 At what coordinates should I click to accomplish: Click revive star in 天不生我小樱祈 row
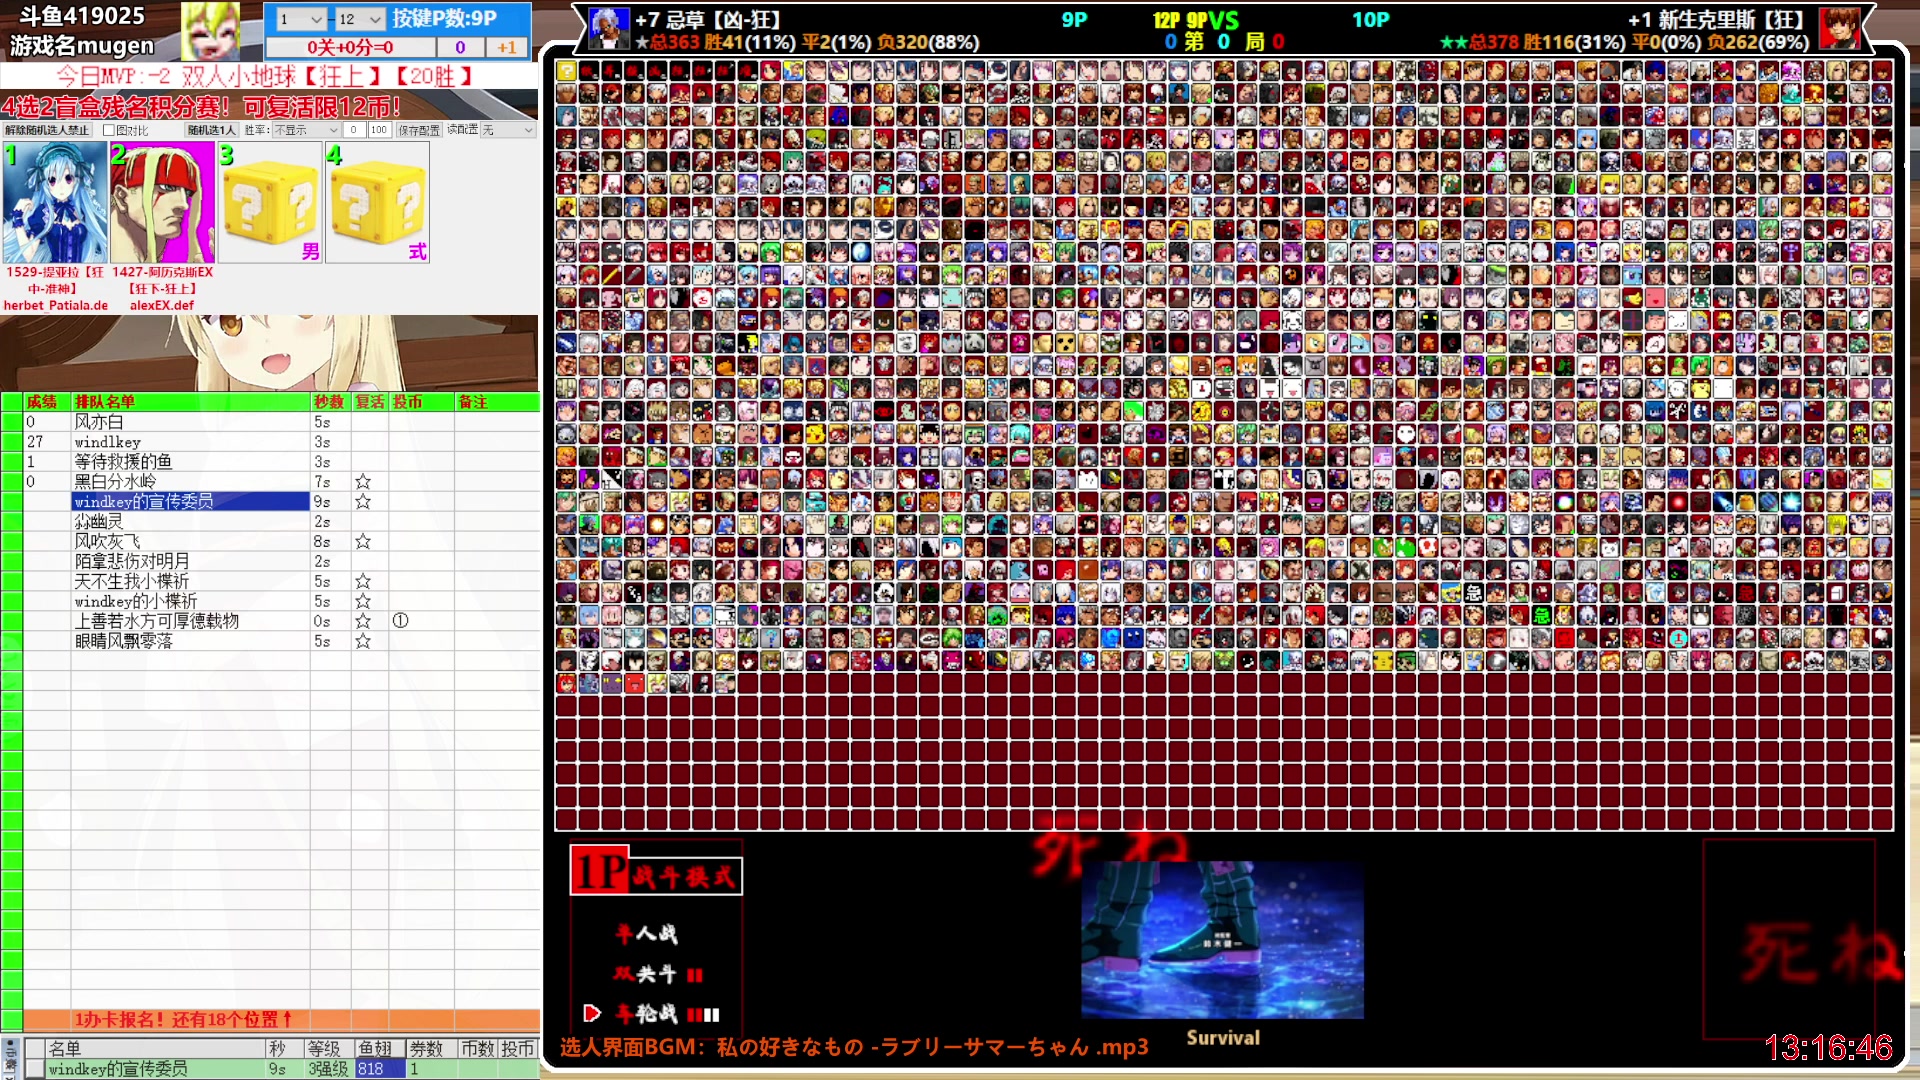pos(363,582)
